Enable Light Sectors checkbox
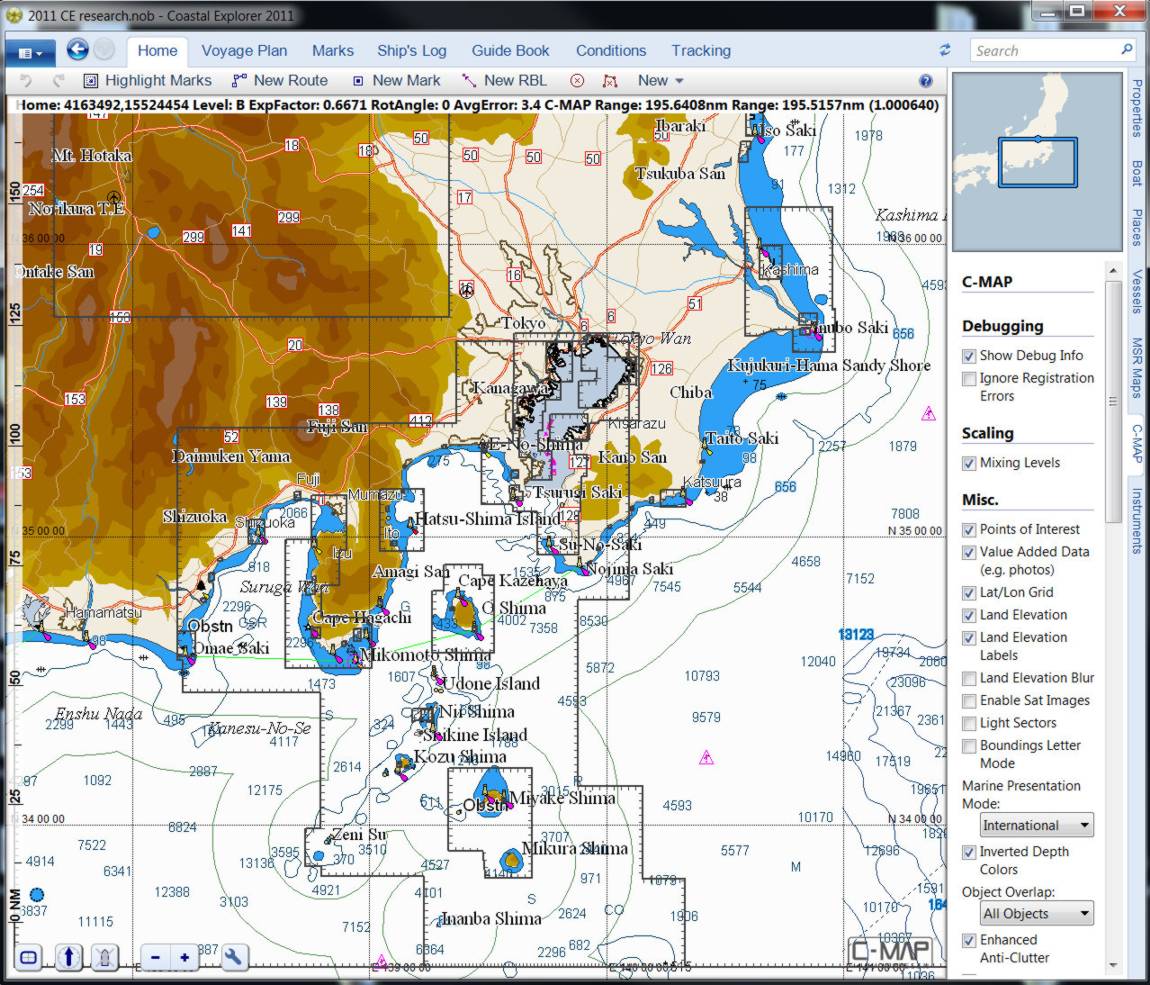Screen dimensions: 1150x985 (x=969, y=723)
